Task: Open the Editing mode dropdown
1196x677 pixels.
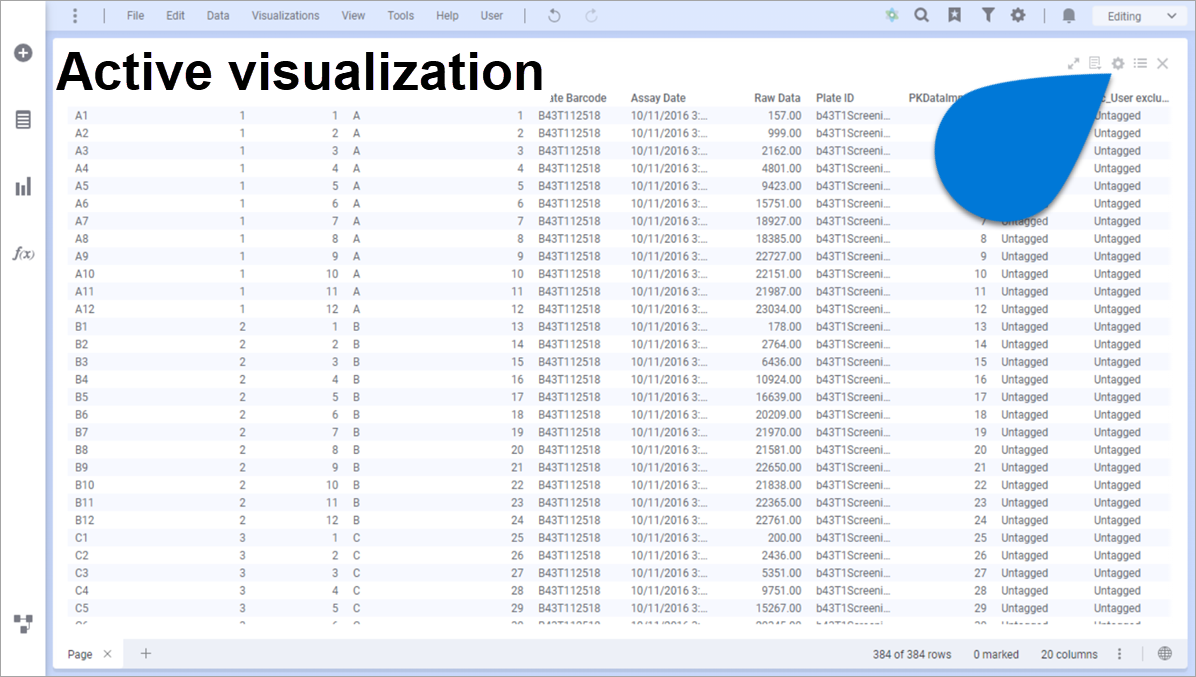Action: [1139, 15]
